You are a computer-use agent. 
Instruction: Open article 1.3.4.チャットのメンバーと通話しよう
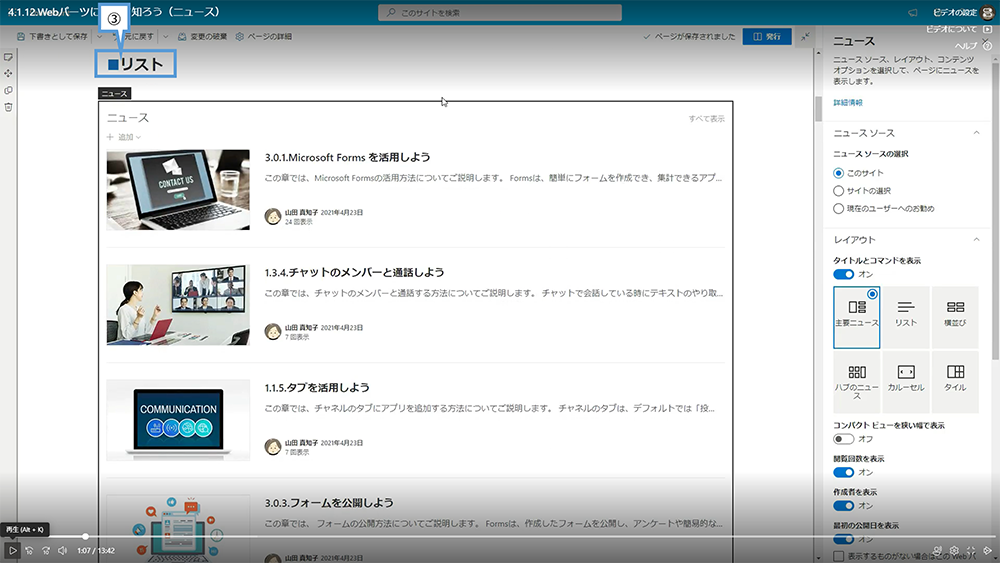point(354,272)
